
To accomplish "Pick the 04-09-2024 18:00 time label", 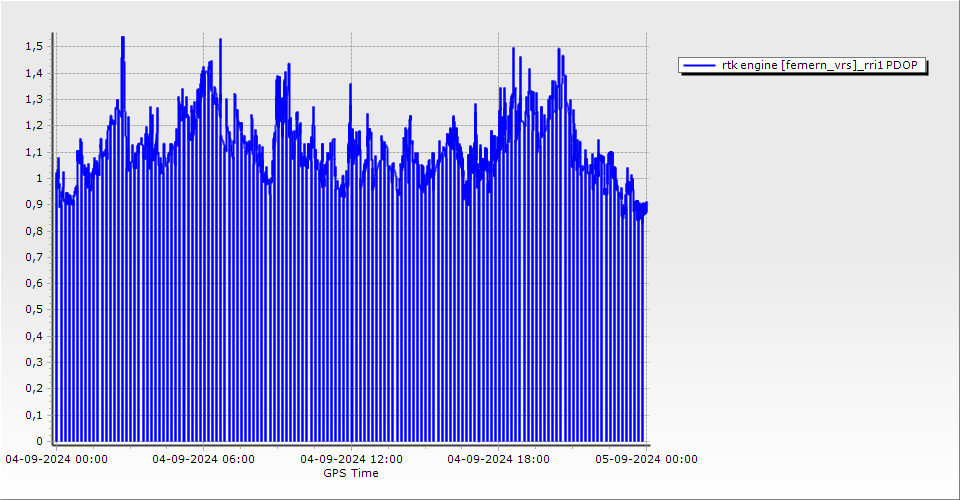I will tap(498, 459).
